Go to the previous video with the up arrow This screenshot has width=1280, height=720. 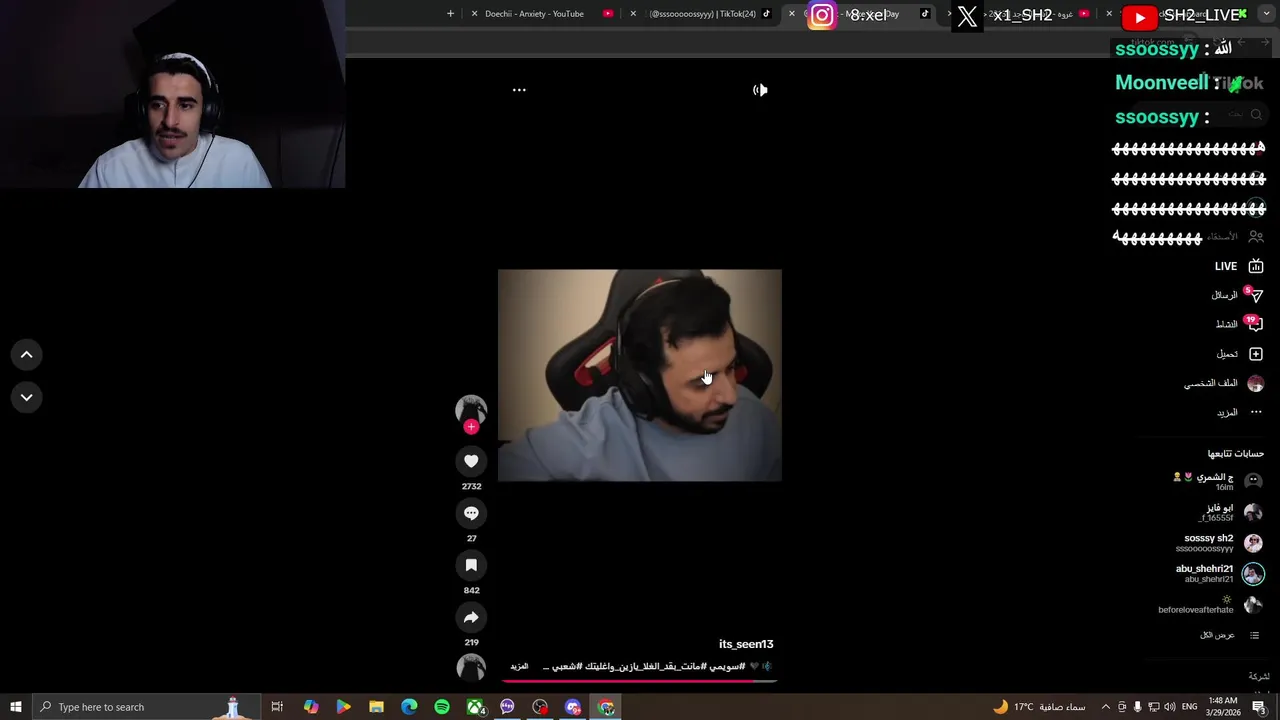(27, 354)
